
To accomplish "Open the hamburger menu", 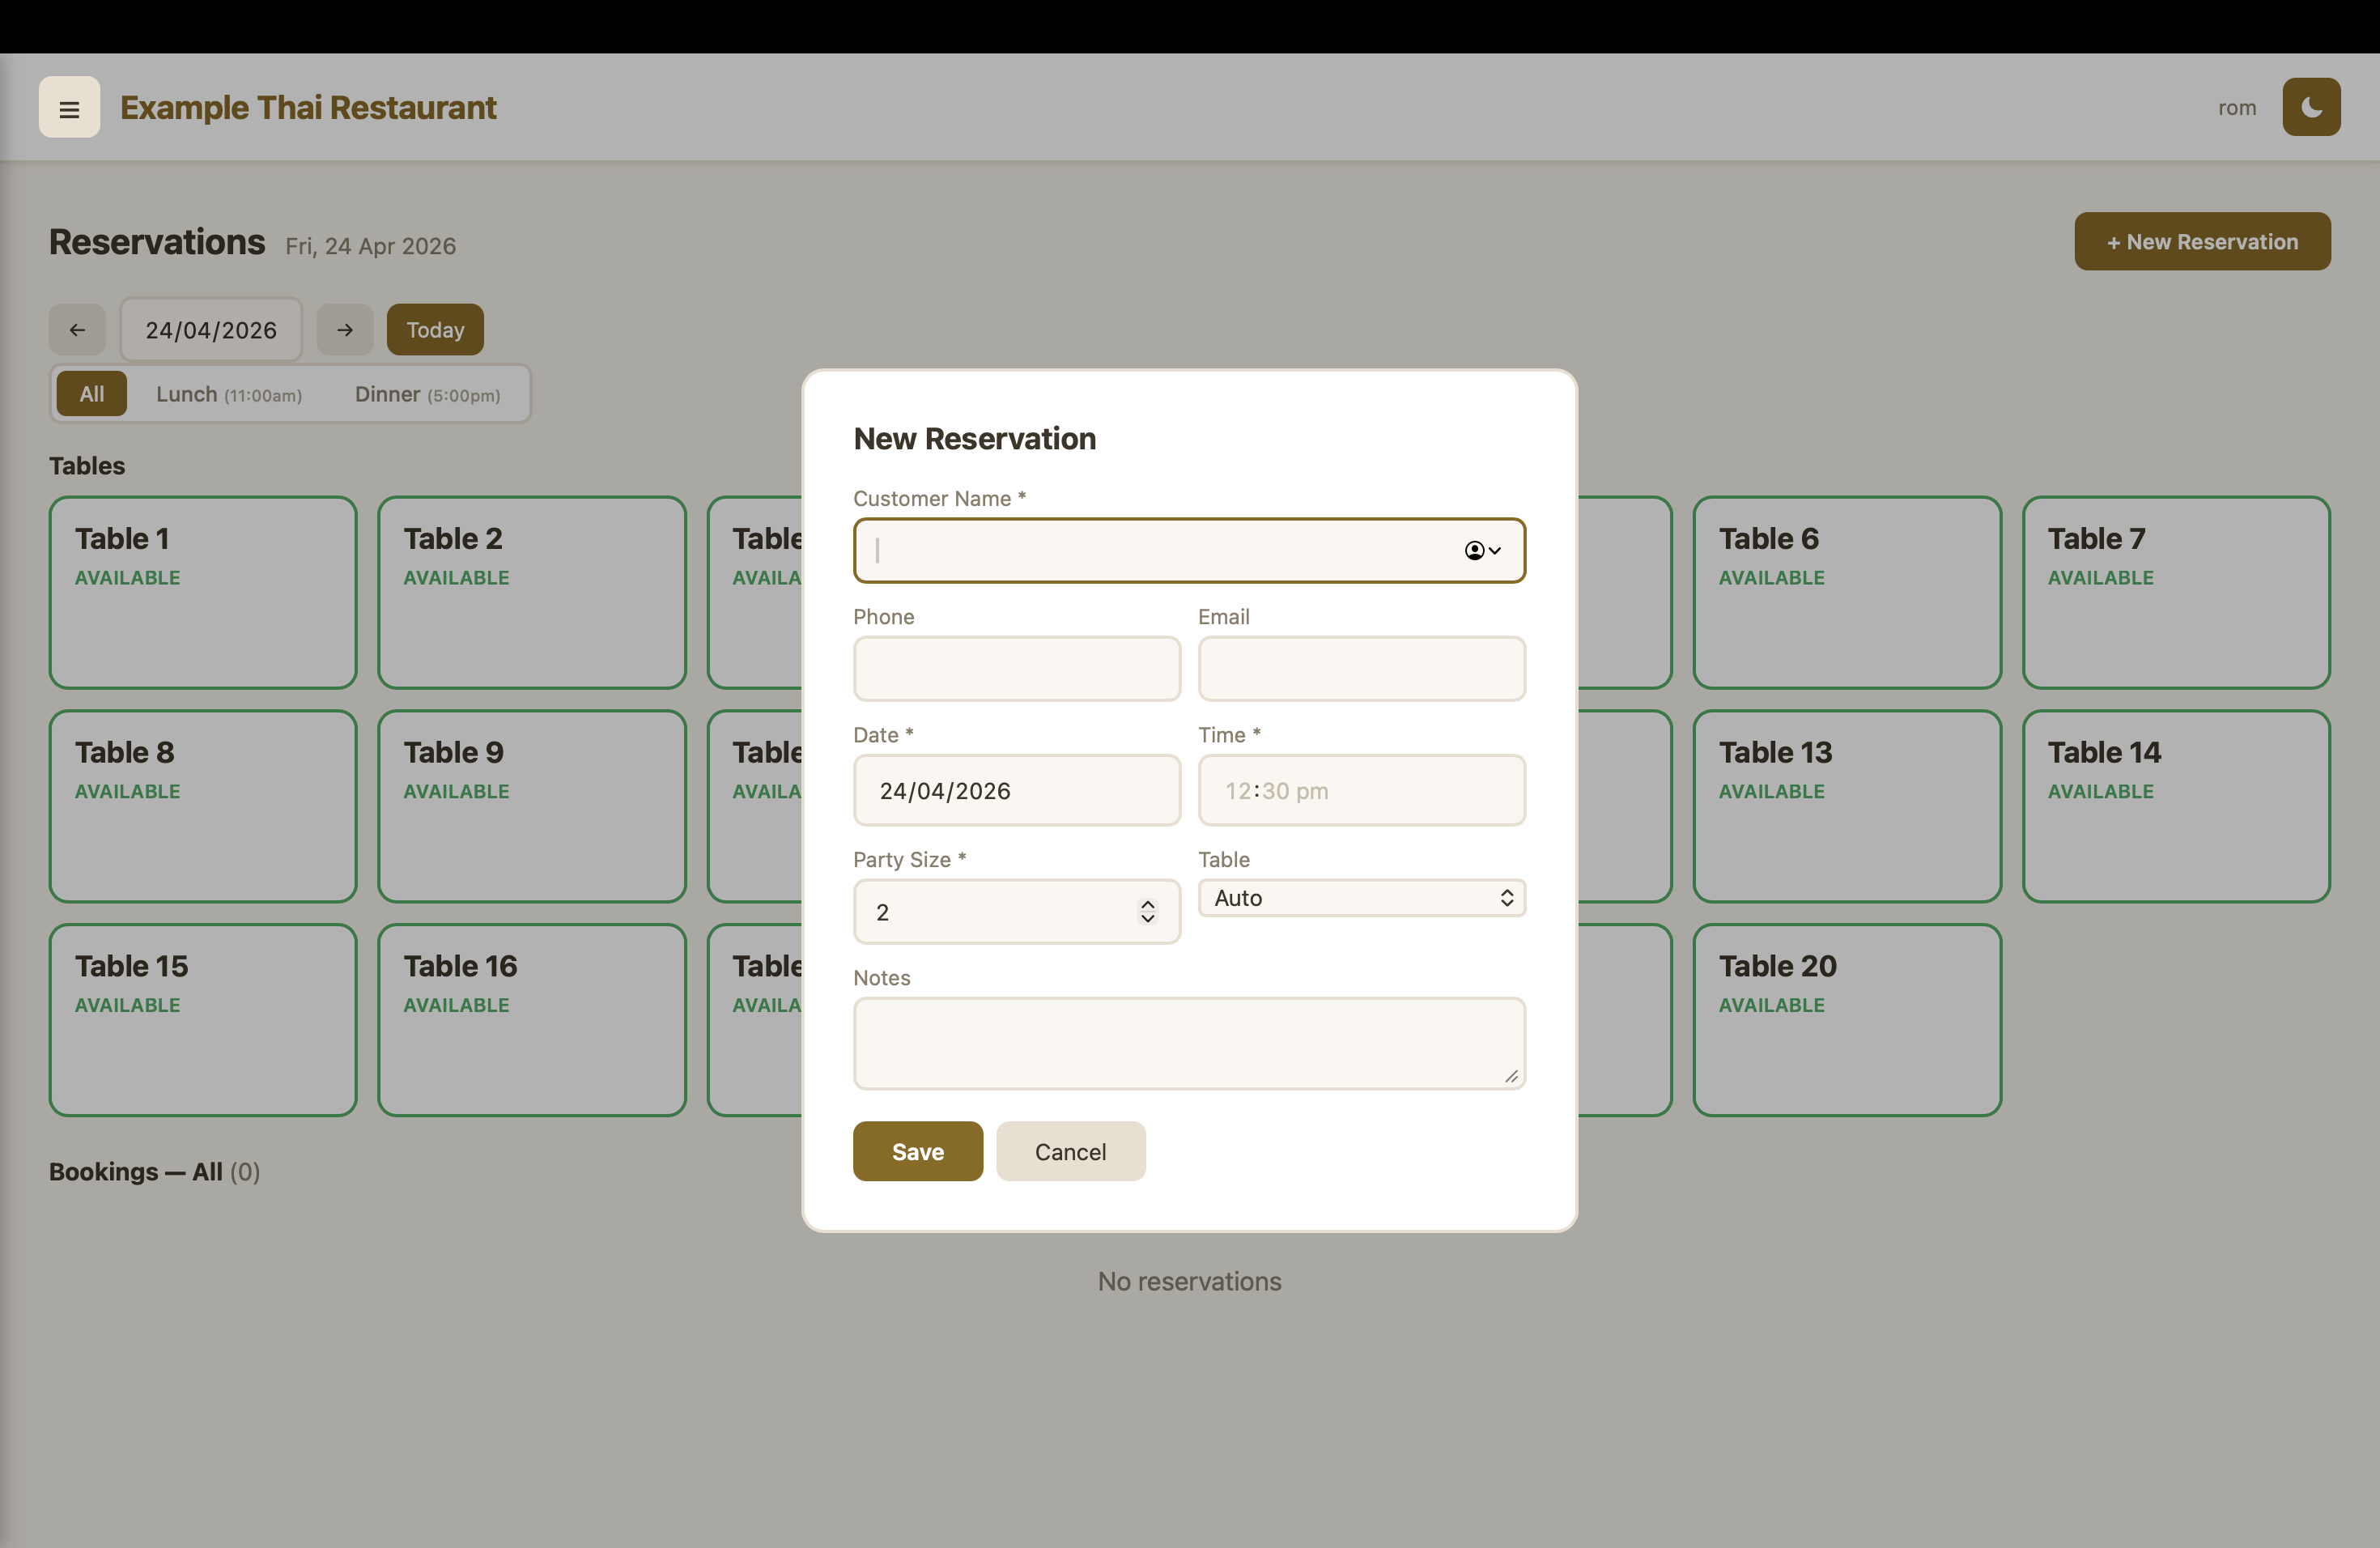I will (x=69, y=108).
